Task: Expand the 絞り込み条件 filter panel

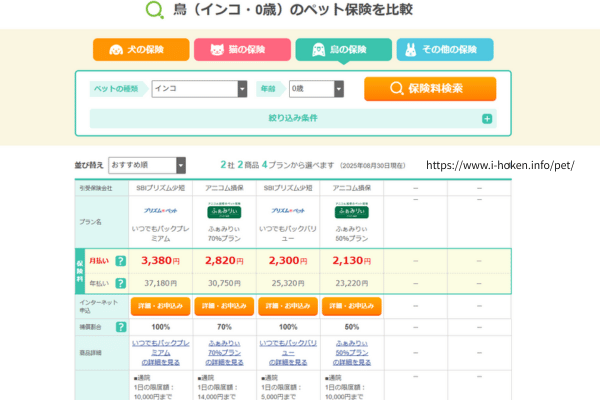Action: [293, 119]
